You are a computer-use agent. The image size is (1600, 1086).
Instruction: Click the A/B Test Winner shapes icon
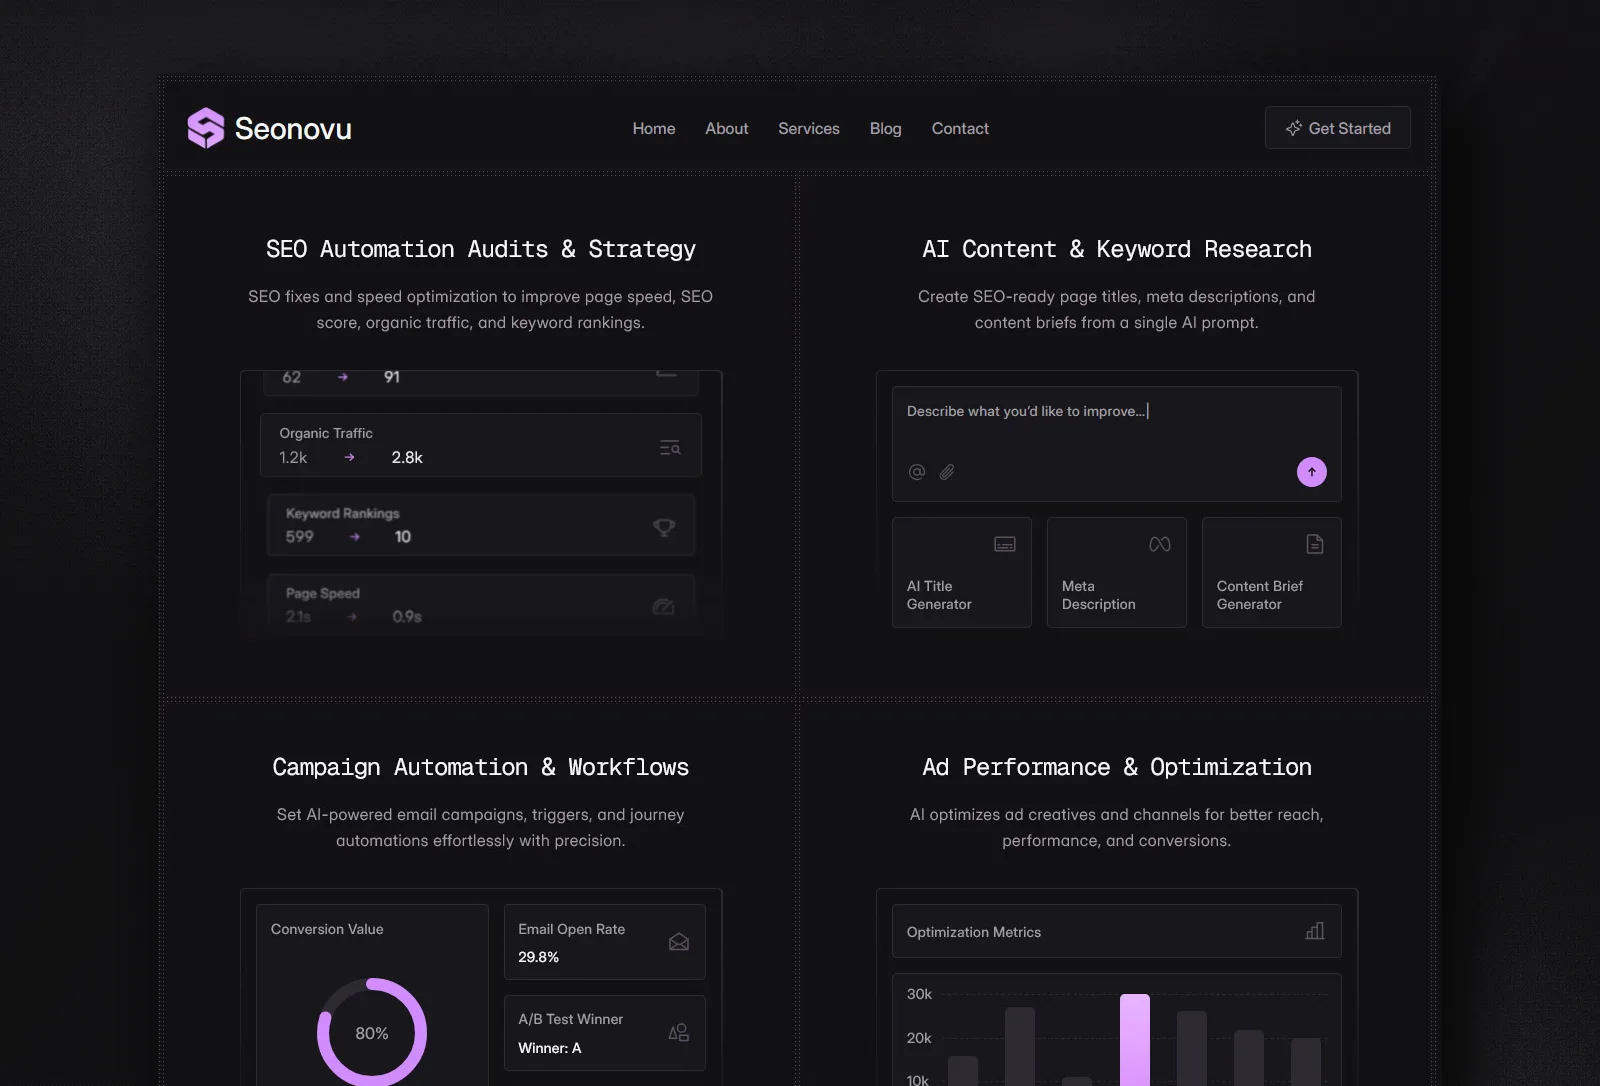[x=679, y=1032]
